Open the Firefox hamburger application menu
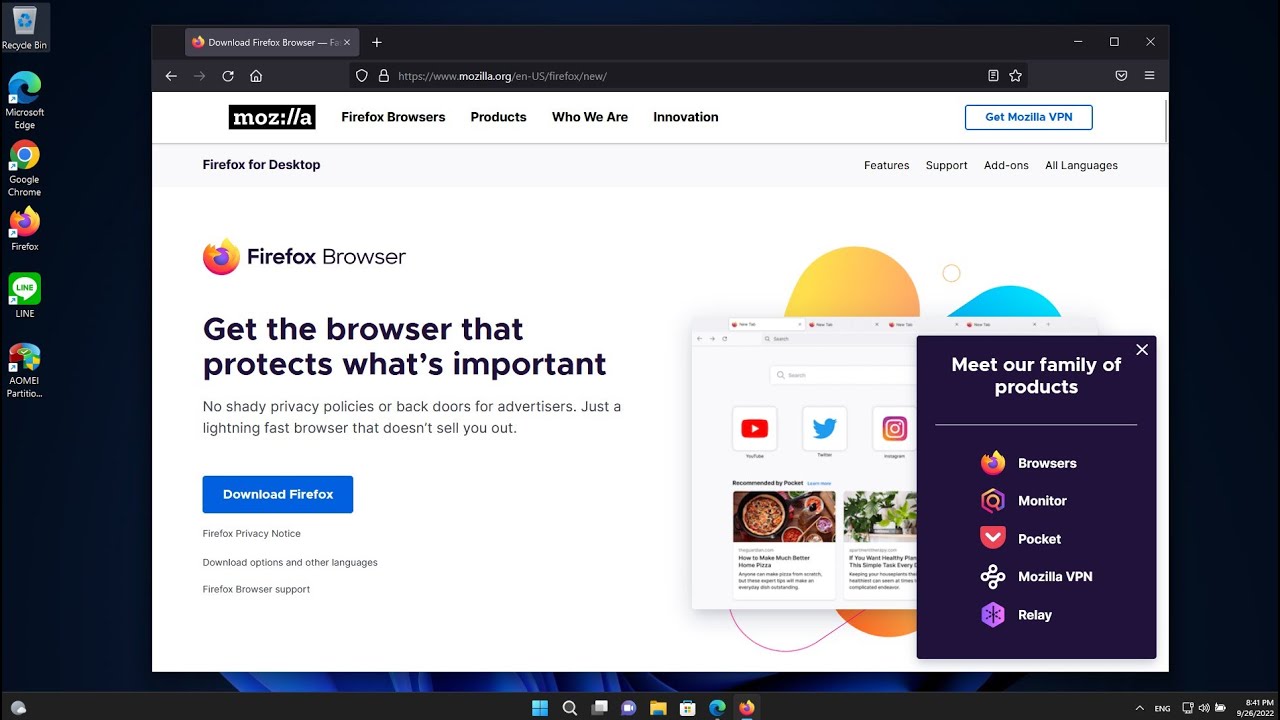This screenshot has height=720, width=1280. pyautogui.click(x=1150, y=76)
